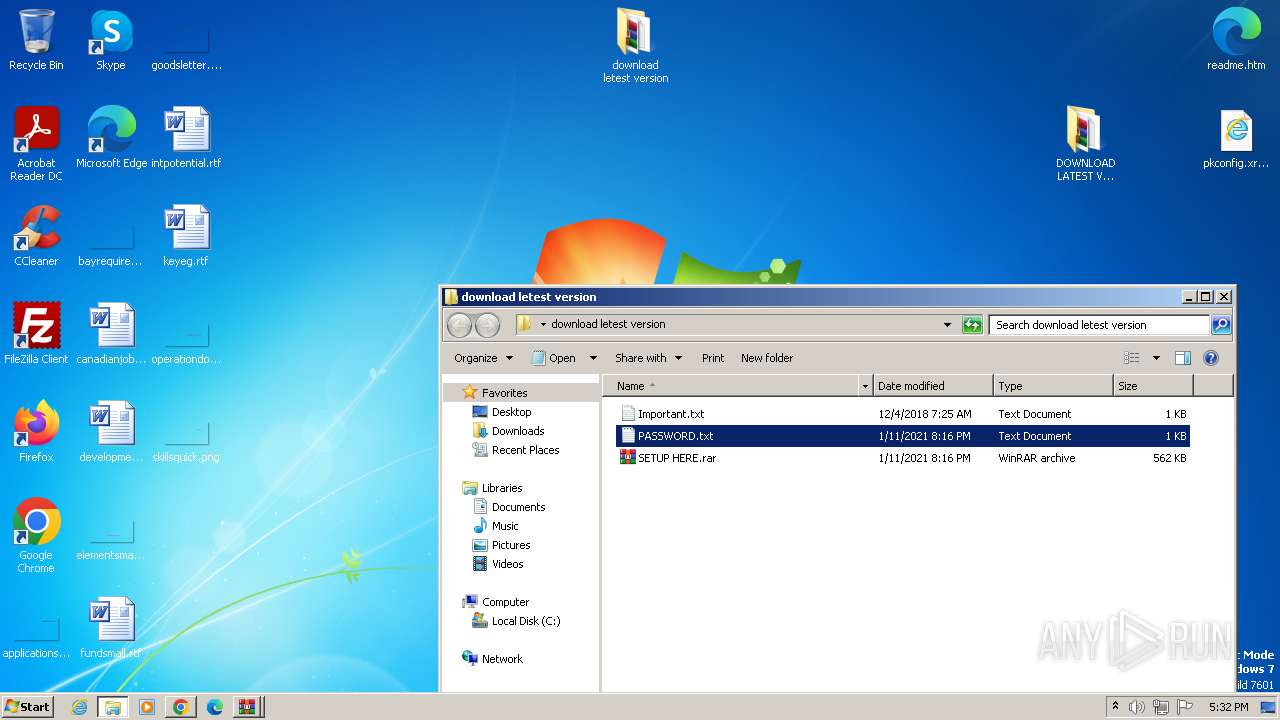
Task: Open WinRAR taskbar button
Action: 246,707
